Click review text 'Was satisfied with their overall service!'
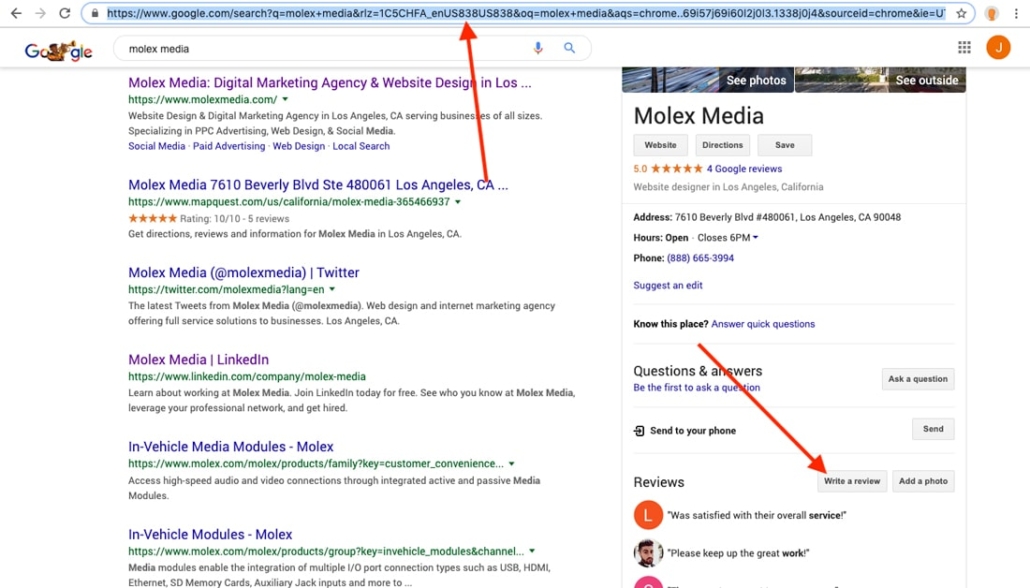1030x588 pixels. (757, 515)
